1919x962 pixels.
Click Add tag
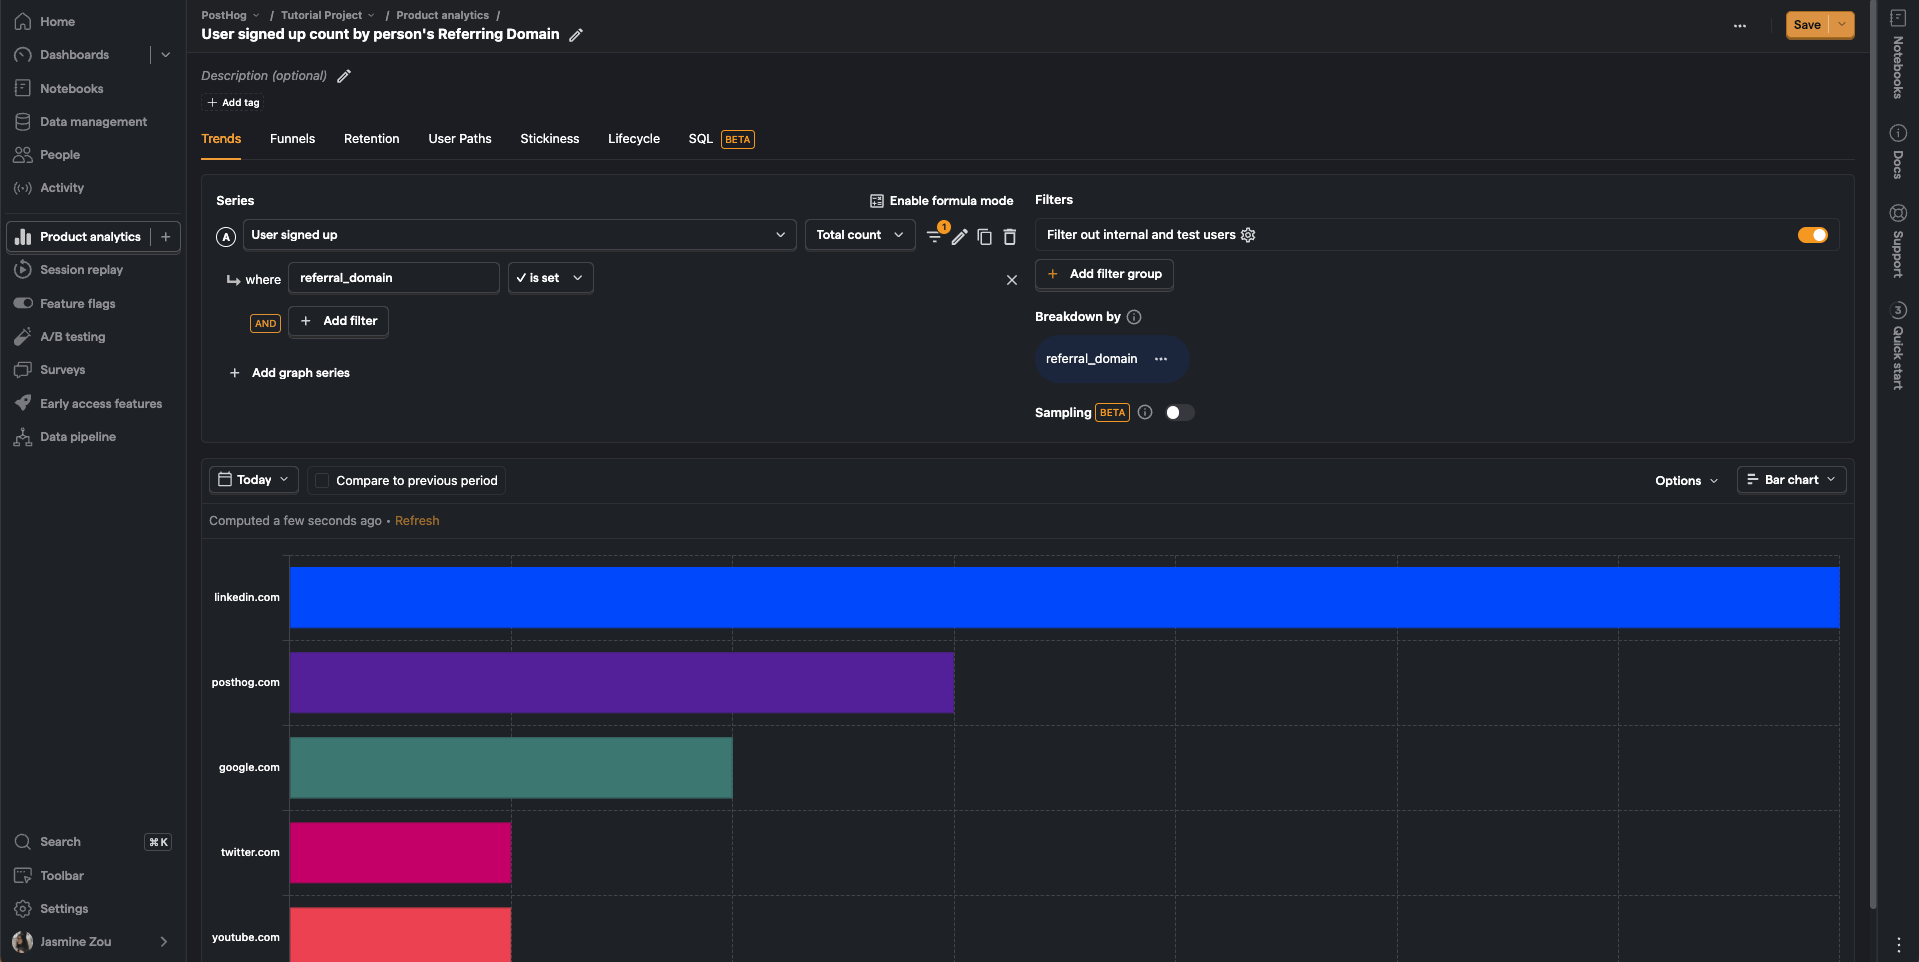(233, 102)
